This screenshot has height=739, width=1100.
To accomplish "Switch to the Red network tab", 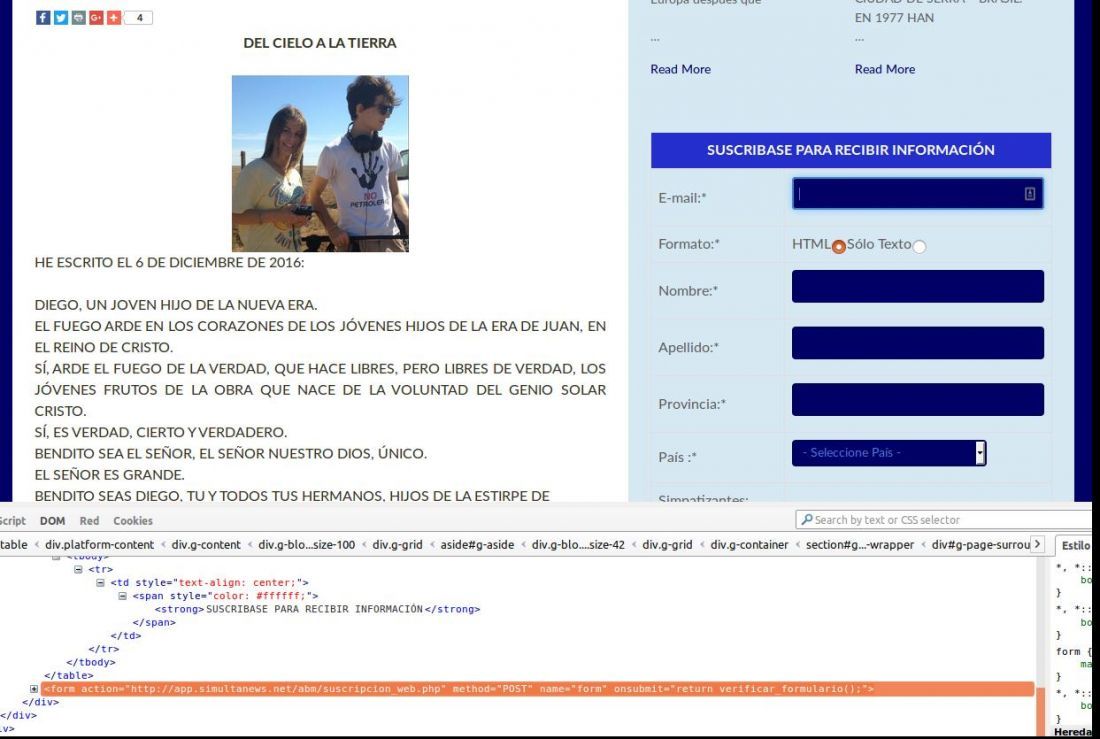I will (89, 521).
